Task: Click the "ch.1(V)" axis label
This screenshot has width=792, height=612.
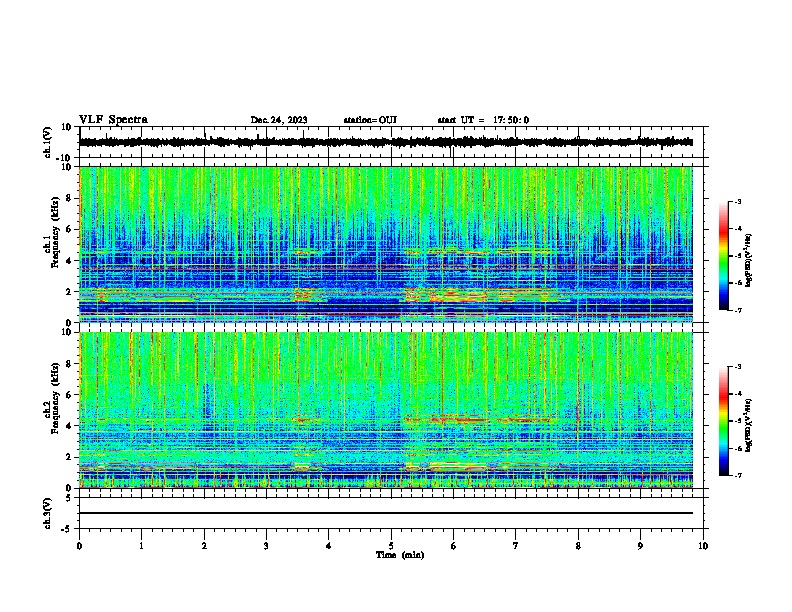Action: coord(48,142)
